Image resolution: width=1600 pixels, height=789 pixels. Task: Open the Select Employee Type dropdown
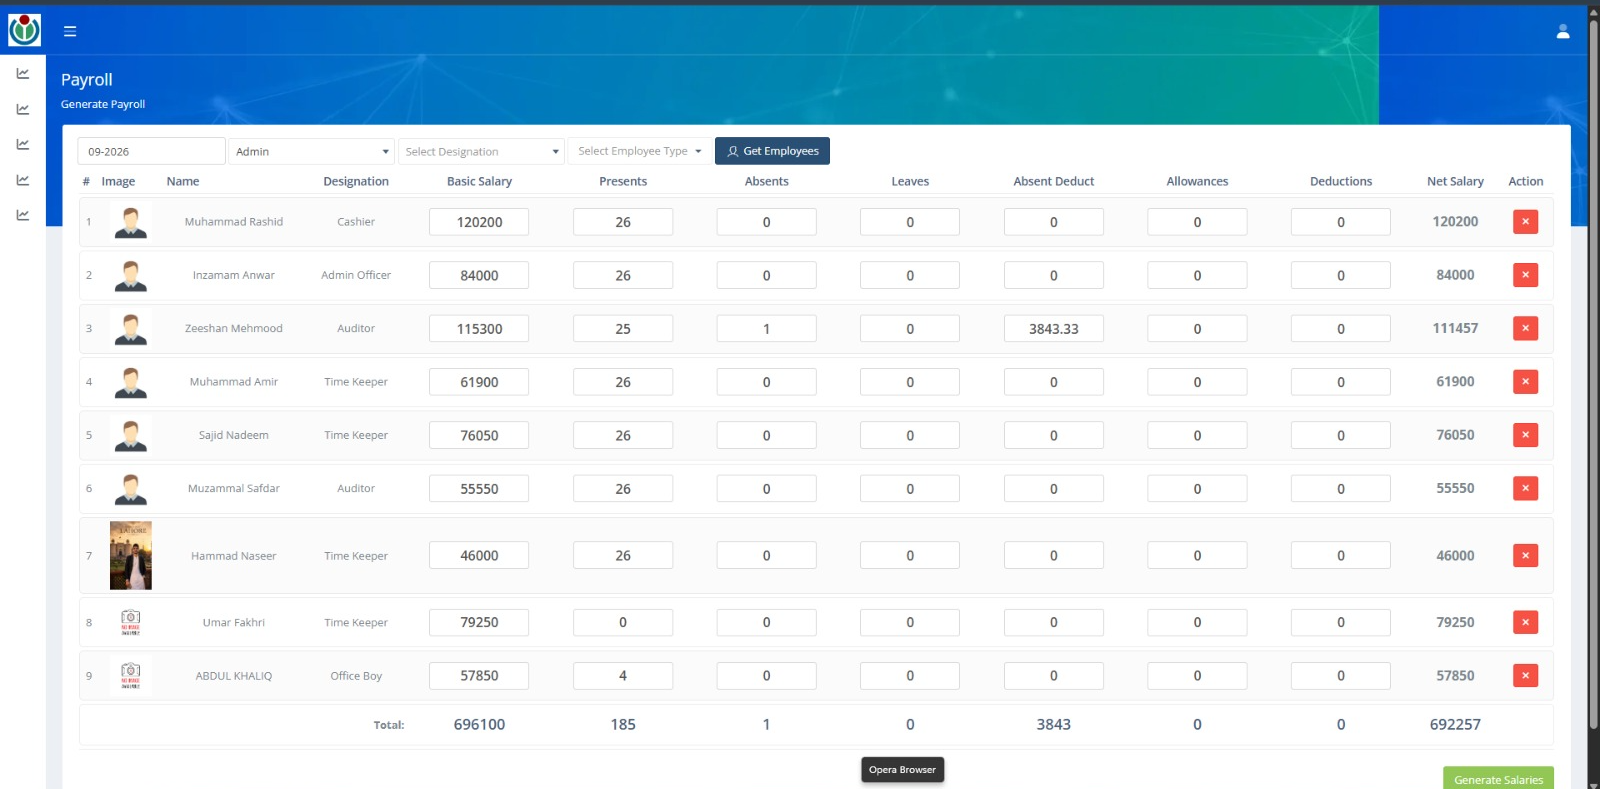(x=640, y=151)
